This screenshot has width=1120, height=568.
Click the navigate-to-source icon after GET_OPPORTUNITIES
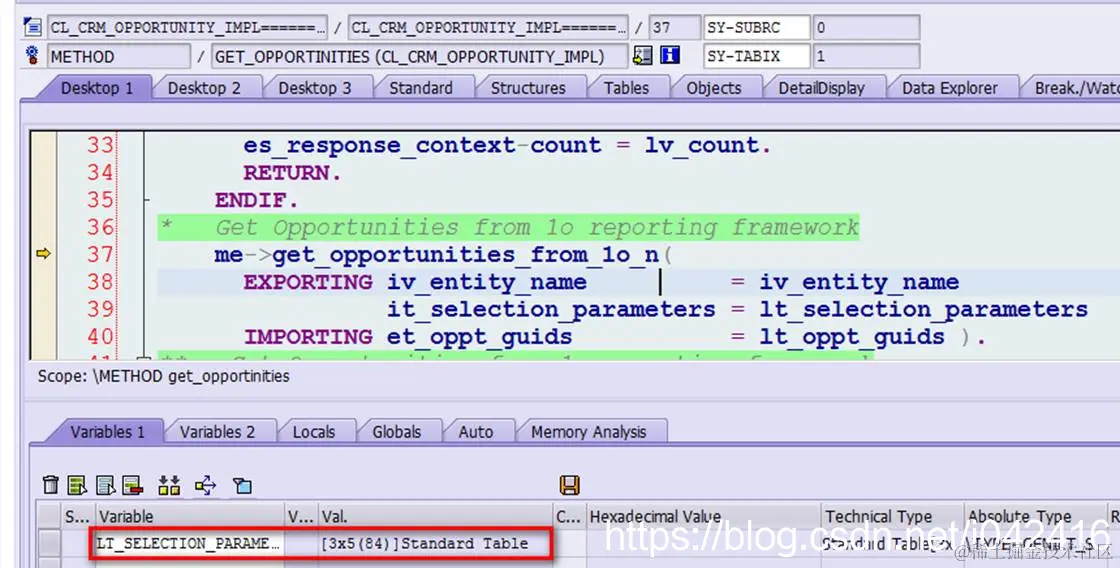(642, 55)
